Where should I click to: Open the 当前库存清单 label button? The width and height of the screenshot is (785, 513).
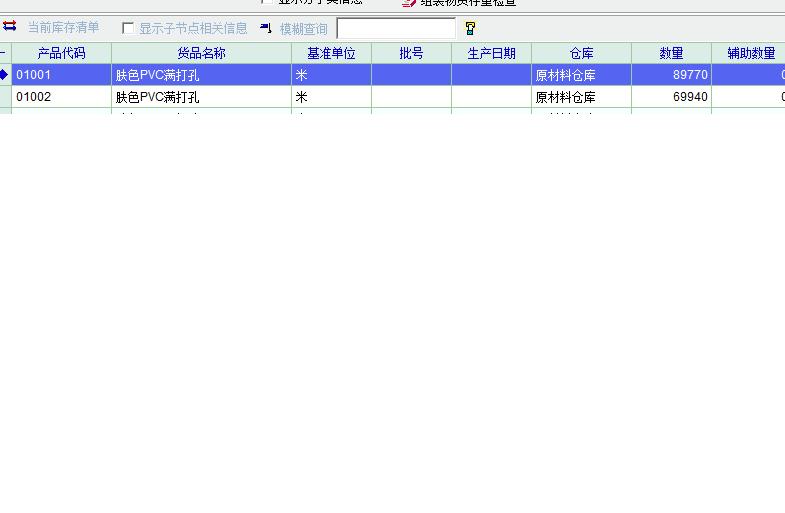pyautogui.click(x=63, y=28)
